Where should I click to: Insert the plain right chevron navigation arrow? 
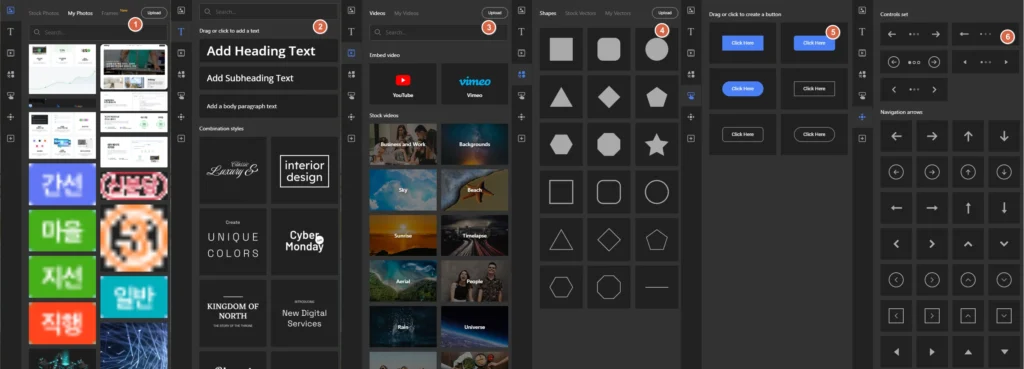933,244
